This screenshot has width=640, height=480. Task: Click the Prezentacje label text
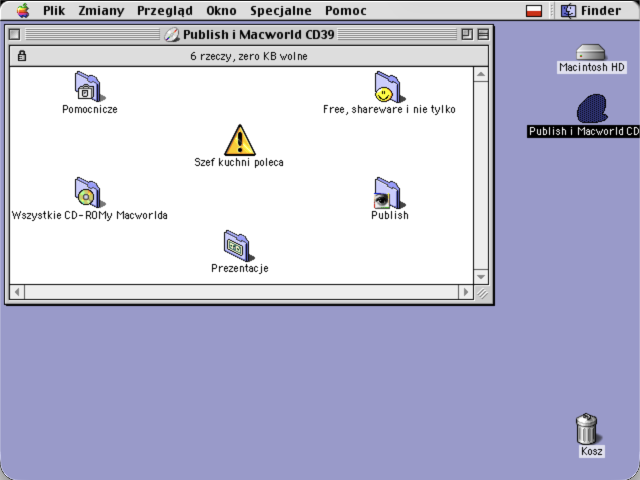click(240, 269)
